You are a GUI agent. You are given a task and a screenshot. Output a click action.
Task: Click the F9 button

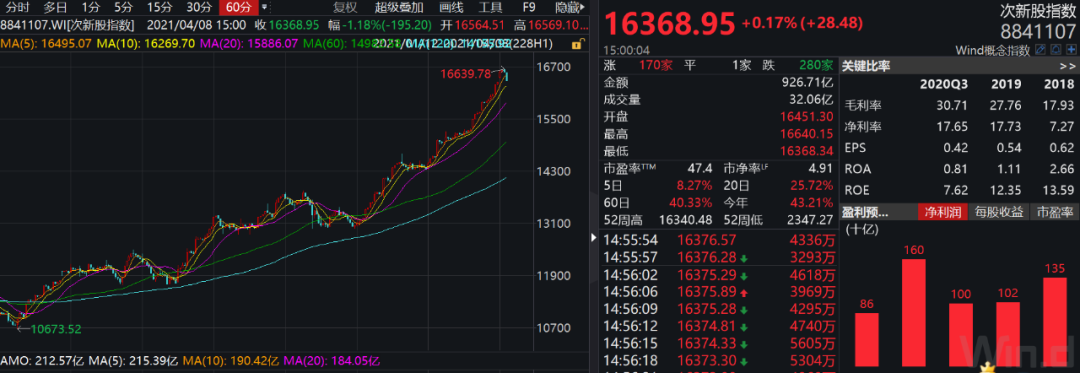[529, 8]
